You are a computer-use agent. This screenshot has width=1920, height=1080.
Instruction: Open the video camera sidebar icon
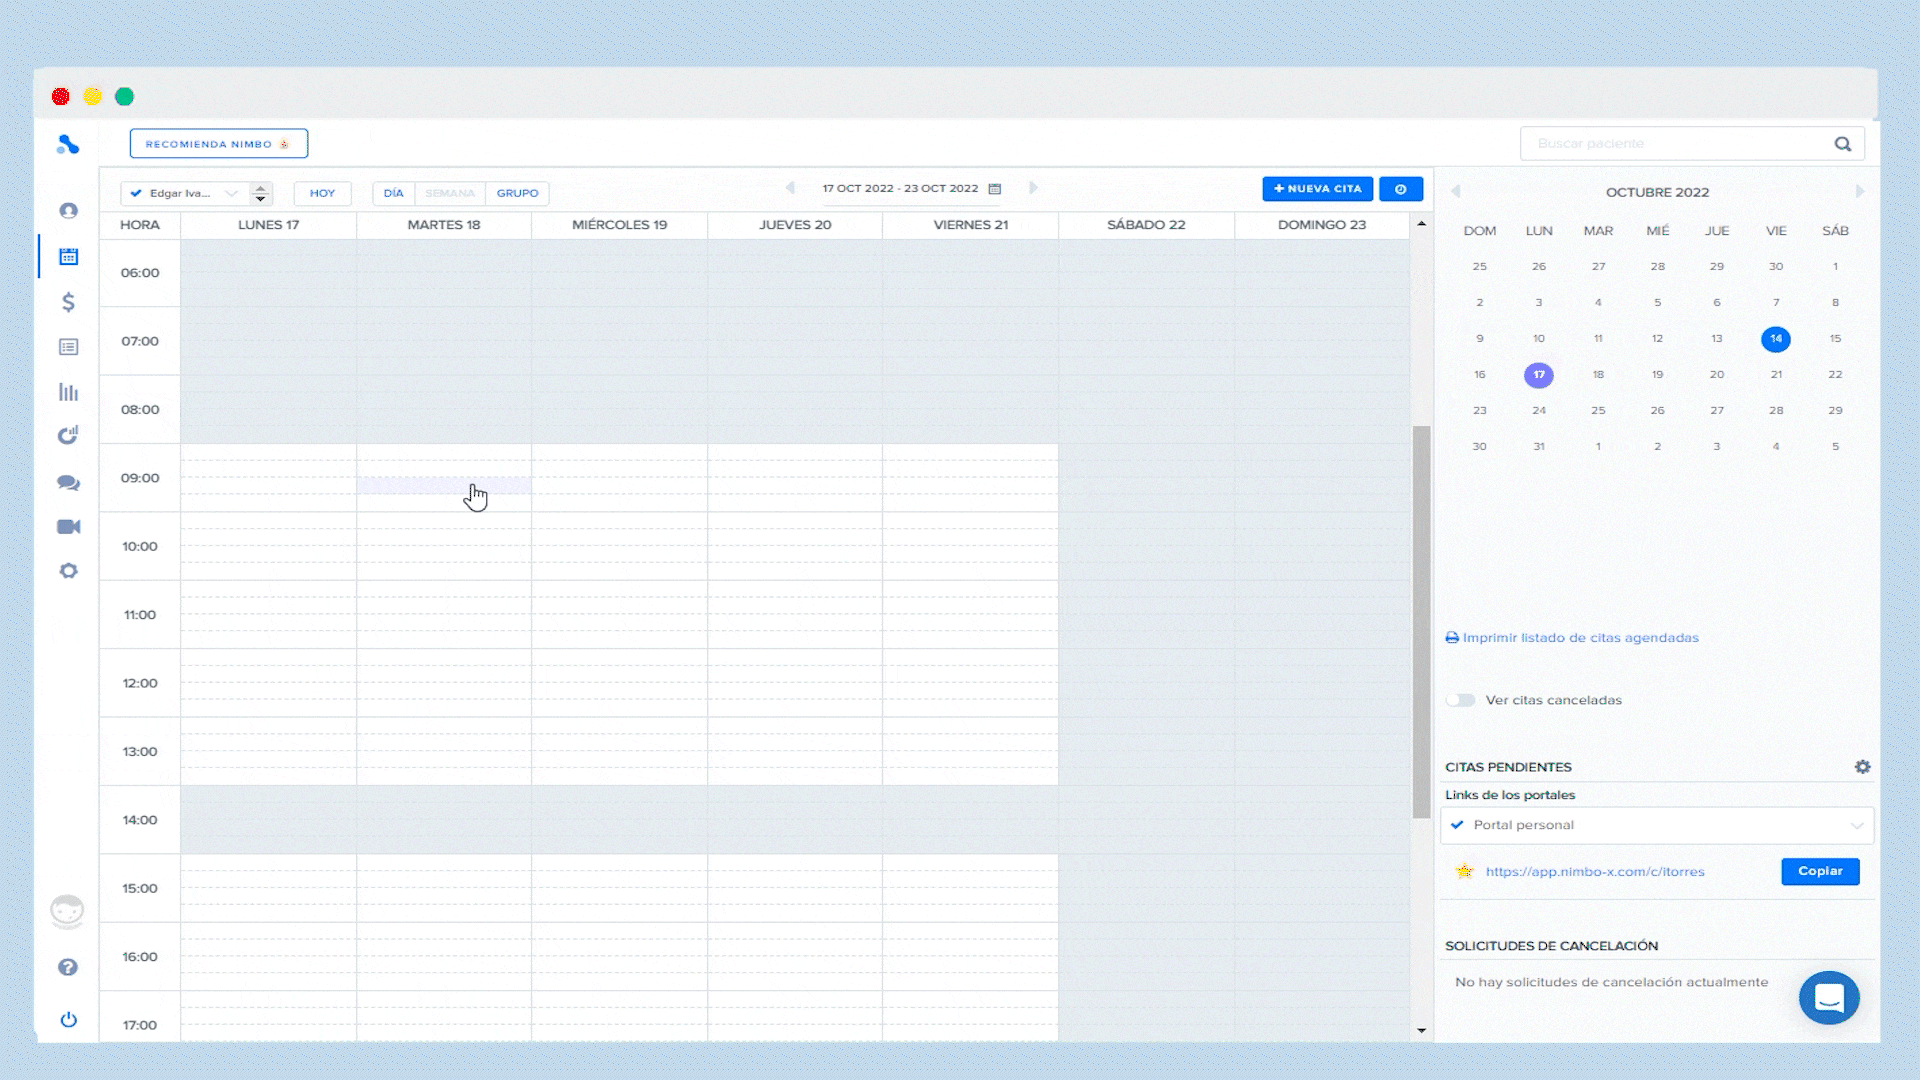(x=68, y=527)
